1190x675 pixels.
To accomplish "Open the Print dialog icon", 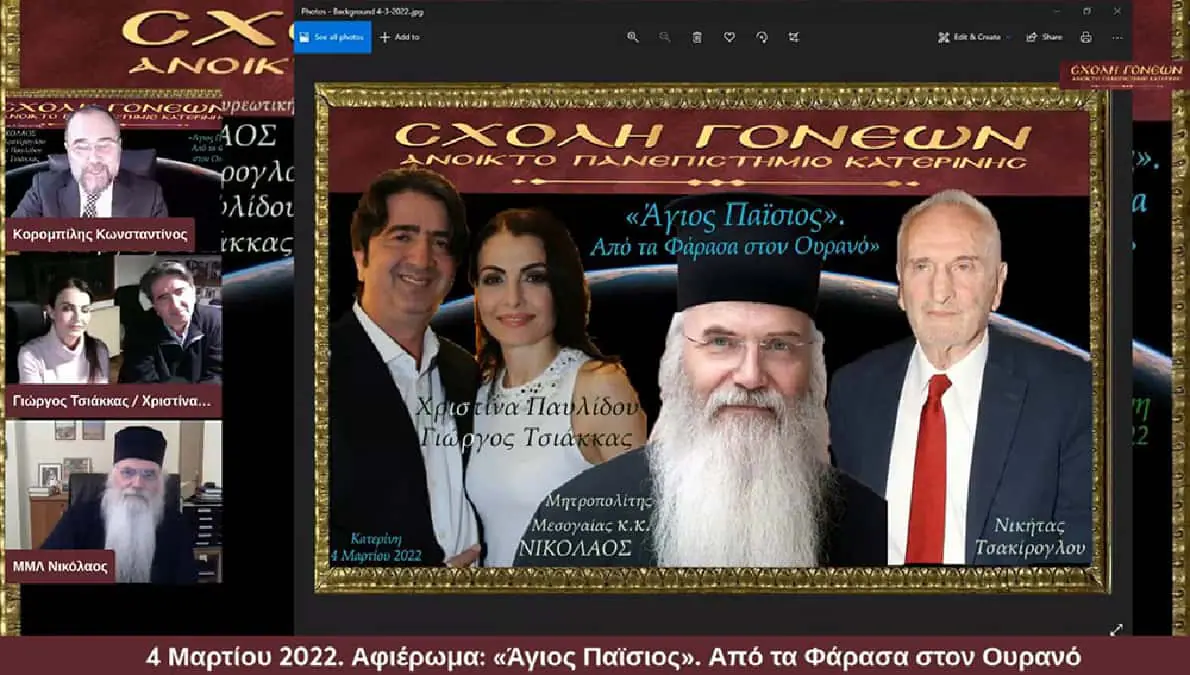I will coord(1086,37).
